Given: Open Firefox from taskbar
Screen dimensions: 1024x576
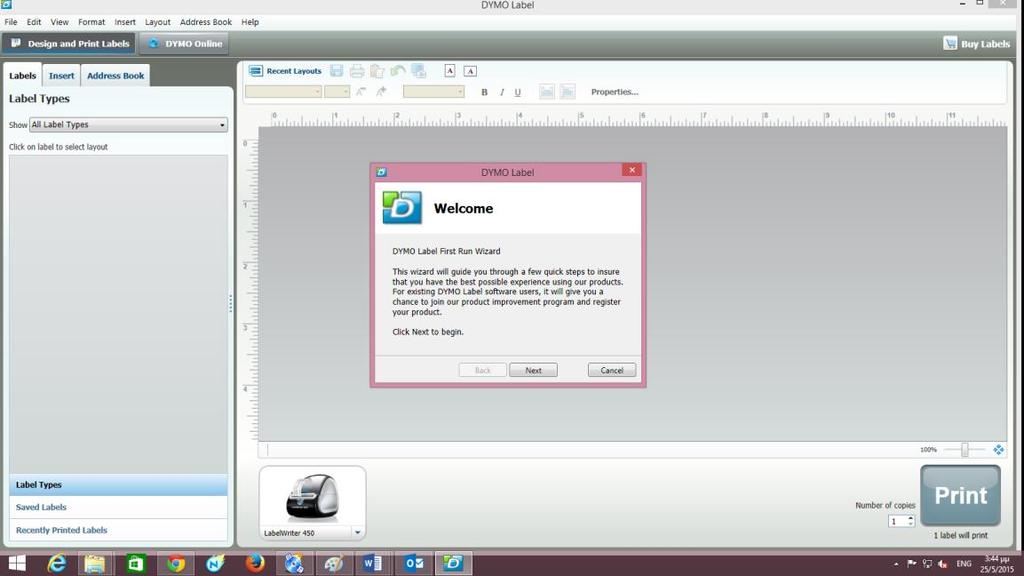Looking at the screenshot, I should (x=255, y=563).
